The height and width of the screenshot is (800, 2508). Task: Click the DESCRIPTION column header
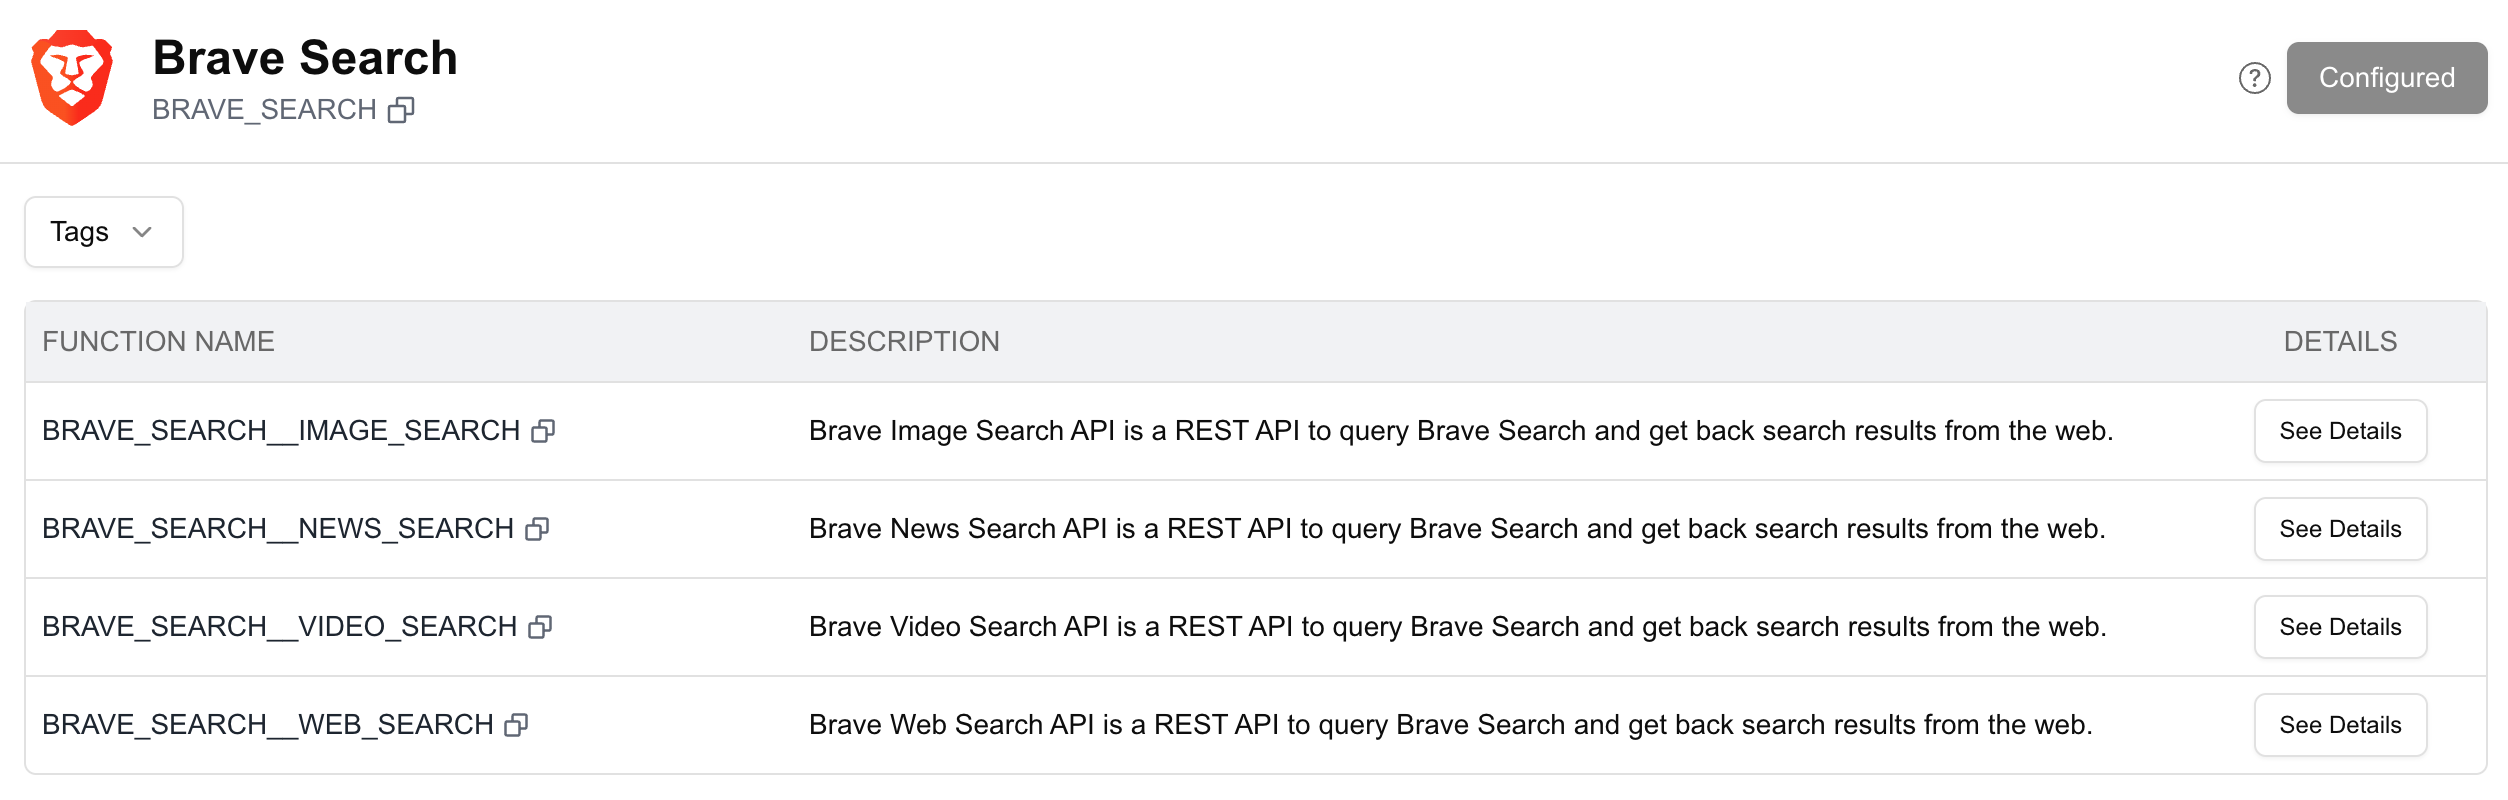point(904,342)
